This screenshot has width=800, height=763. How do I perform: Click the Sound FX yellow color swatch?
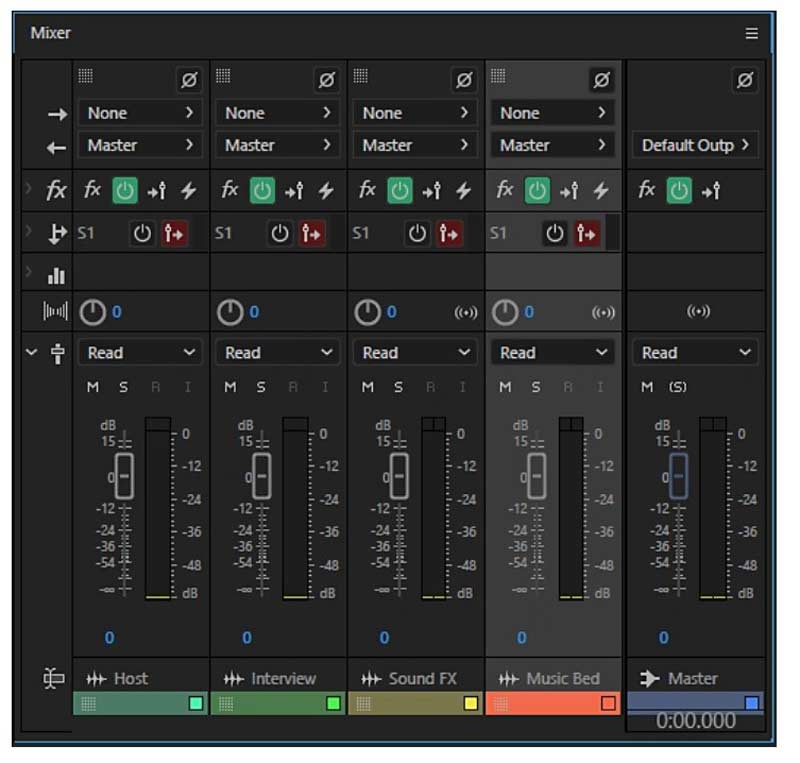coord(470,704)
